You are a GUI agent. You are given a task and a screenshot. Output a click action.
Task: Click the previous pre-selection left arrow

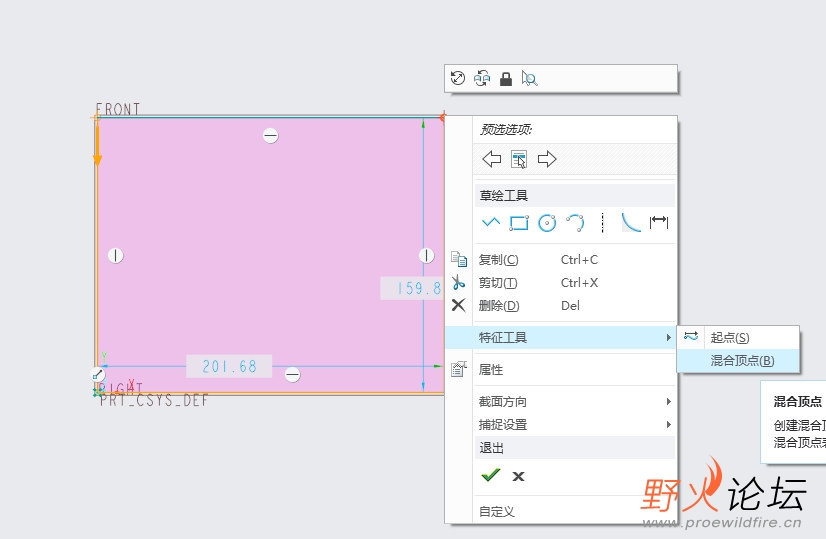(491, 159)
